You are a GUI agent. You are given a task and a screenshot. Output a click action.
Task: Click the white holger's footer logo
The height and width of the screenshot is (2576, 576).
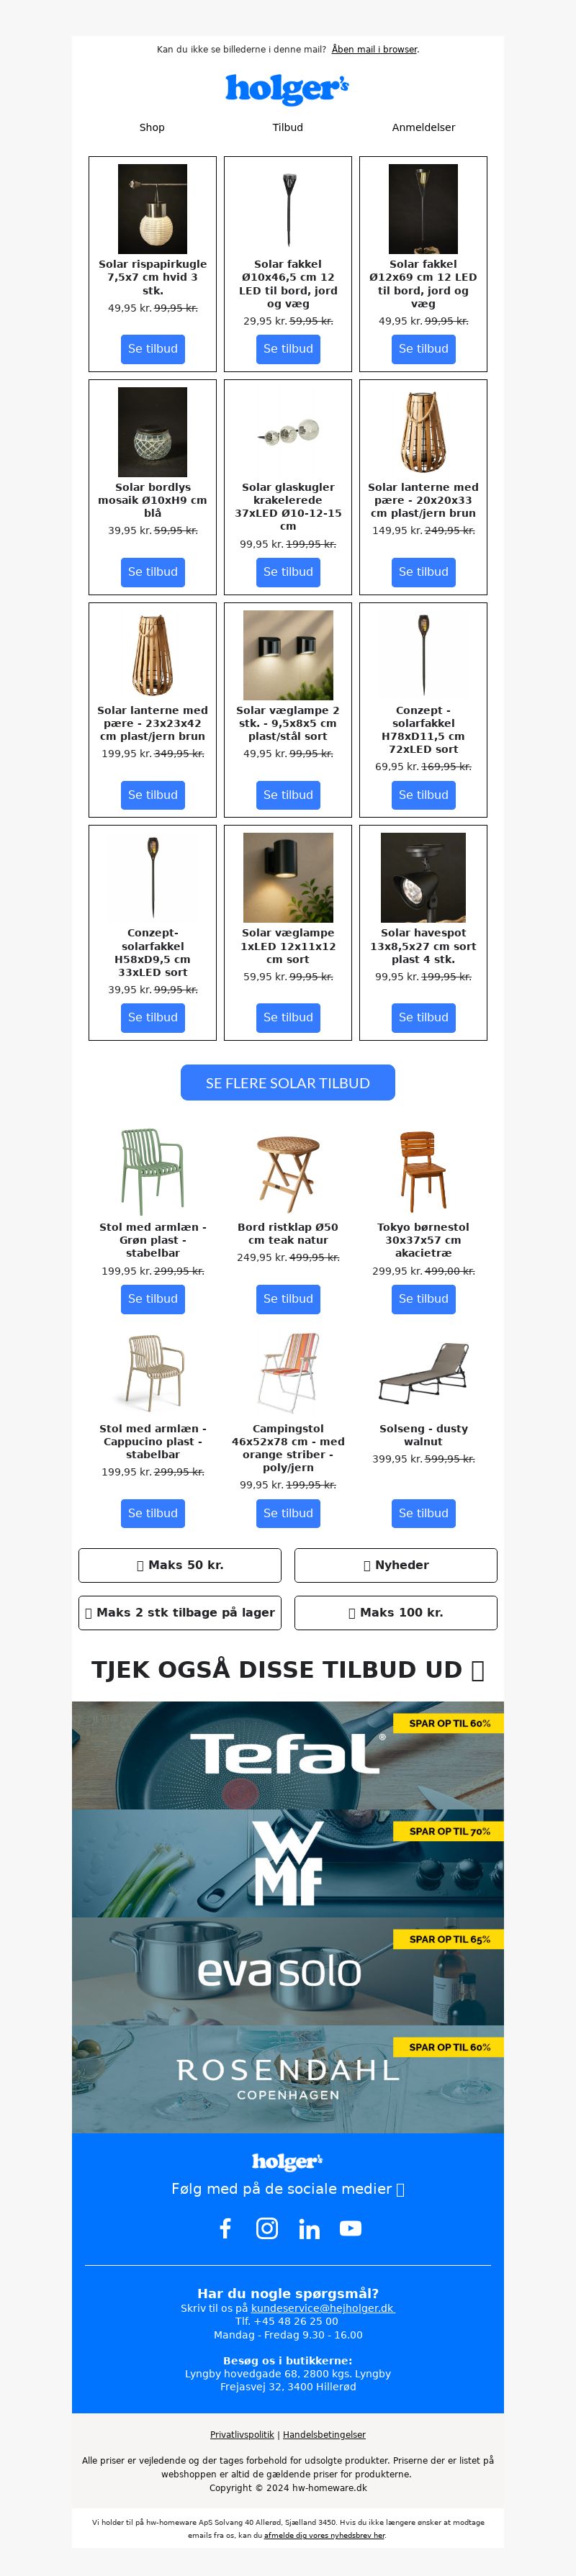287,2161
